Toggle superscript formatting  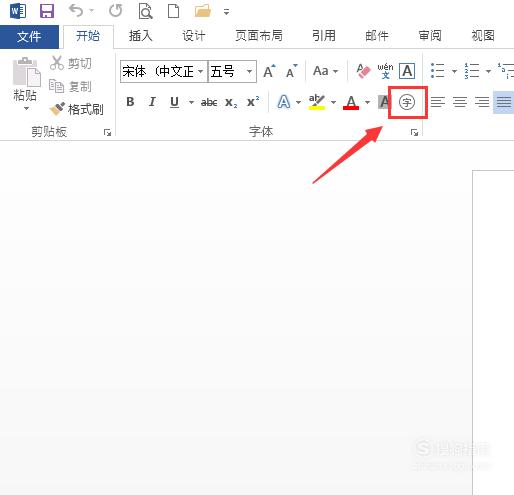pos(253,102)
